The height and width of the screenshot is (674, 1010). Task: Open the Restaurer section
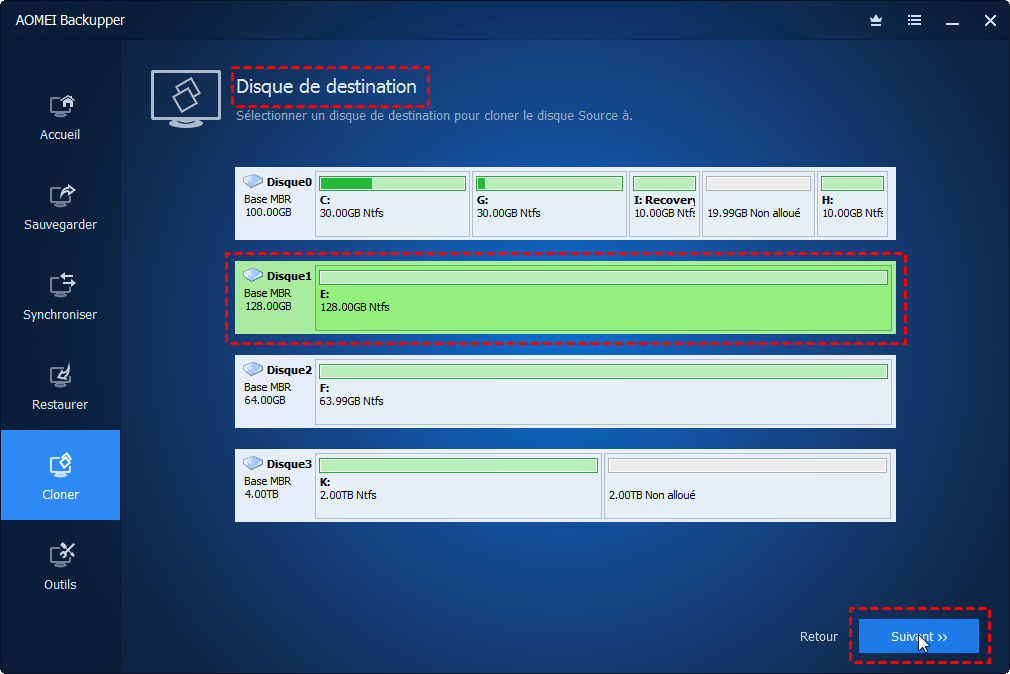pos(60,387)
